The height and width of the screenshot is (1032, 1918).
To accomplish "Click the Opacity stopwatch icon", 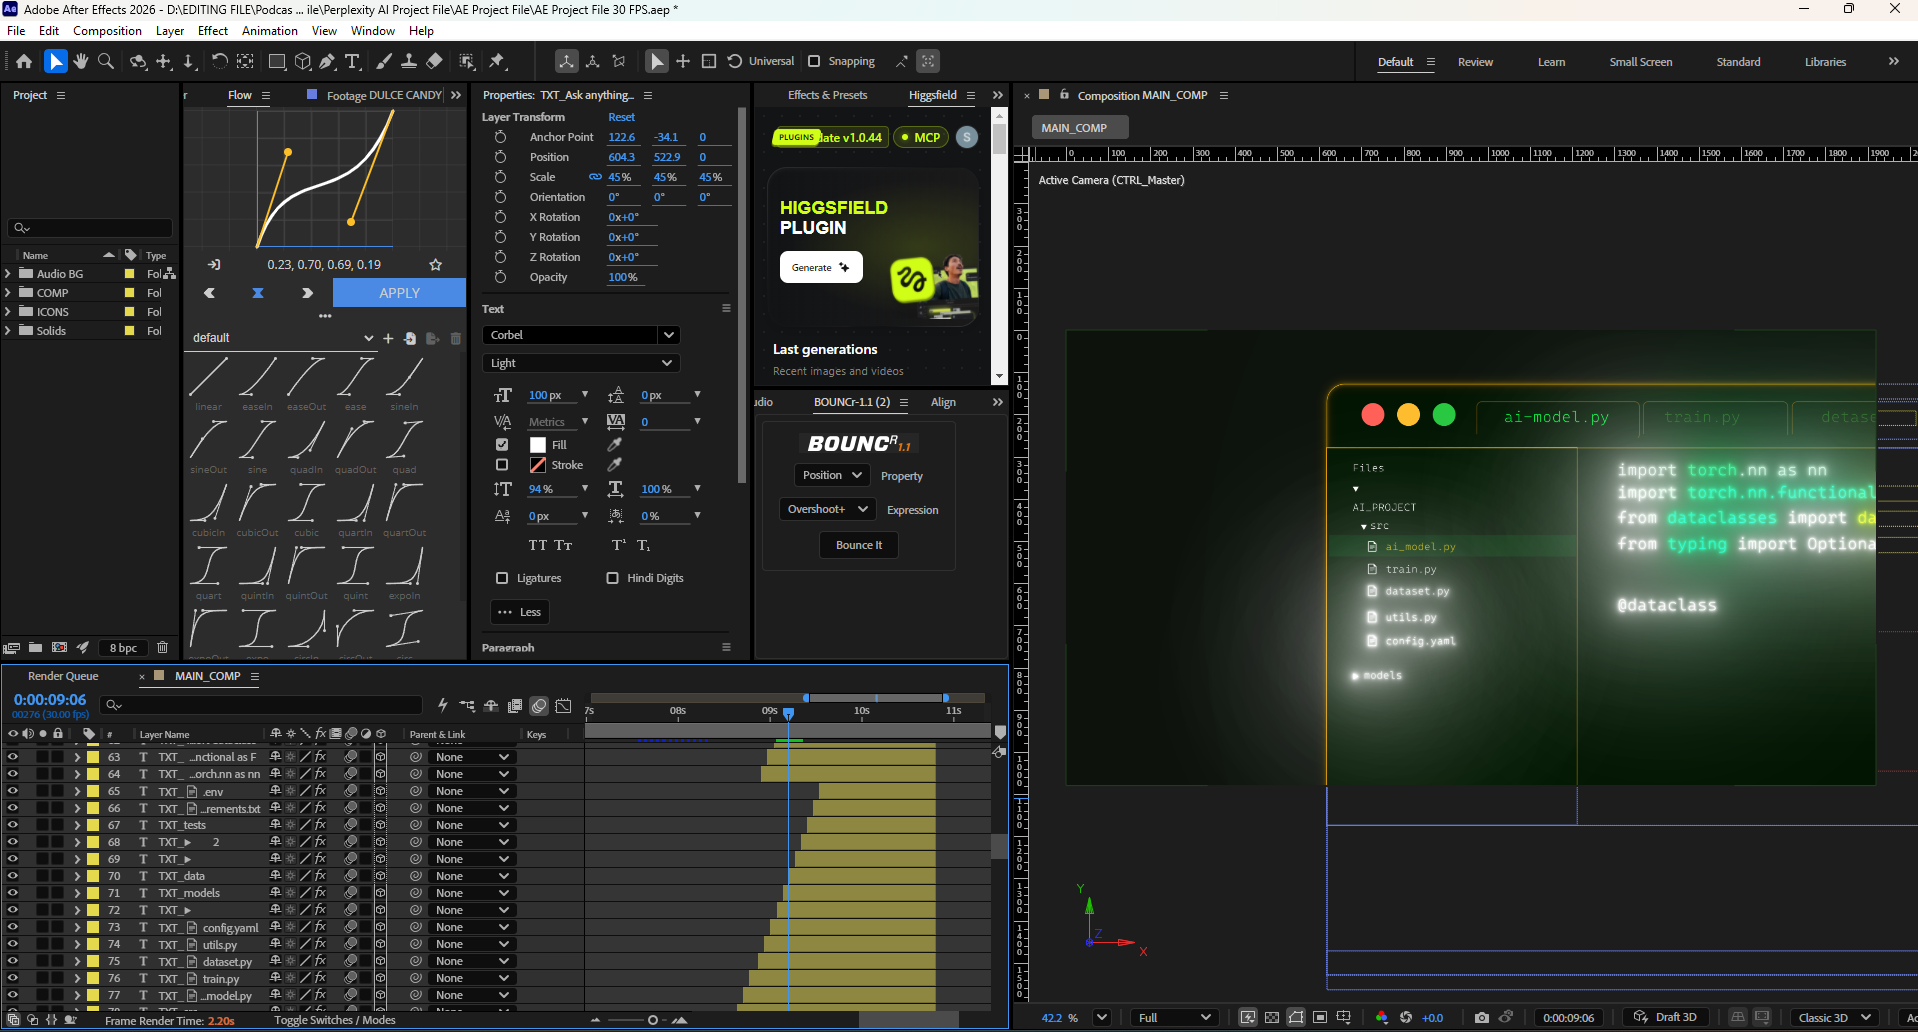I will (x=500, y=277).
